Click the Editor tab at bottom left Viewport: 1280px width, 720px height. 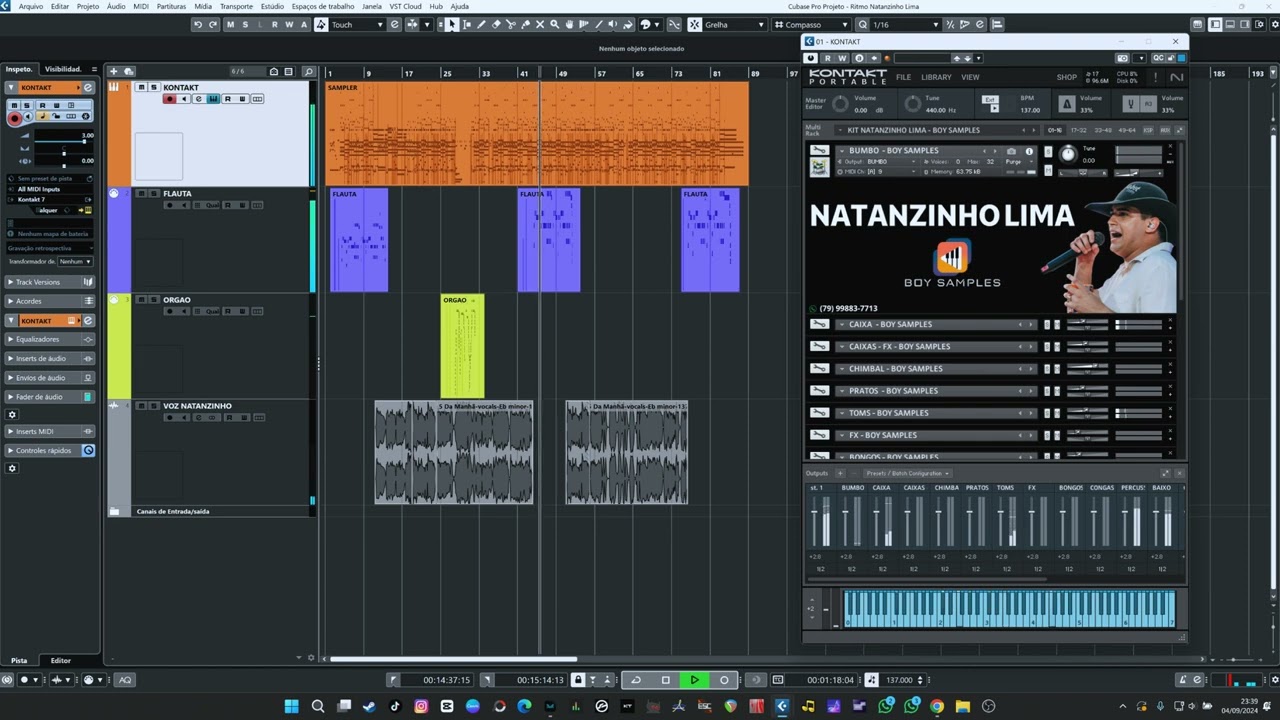61,660
